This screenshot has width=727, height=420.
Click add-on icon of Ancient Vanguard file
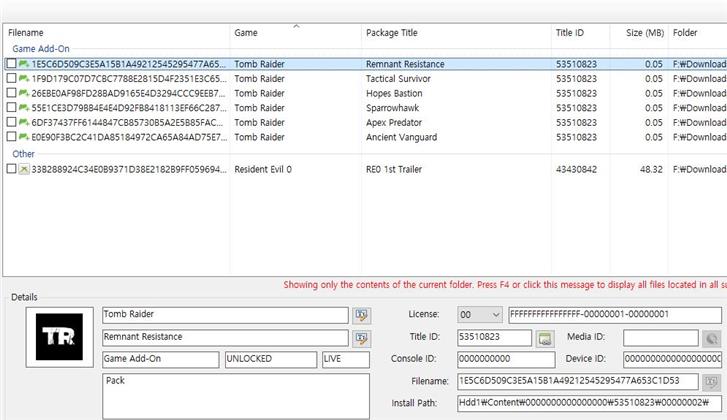[x=24, y=137]
